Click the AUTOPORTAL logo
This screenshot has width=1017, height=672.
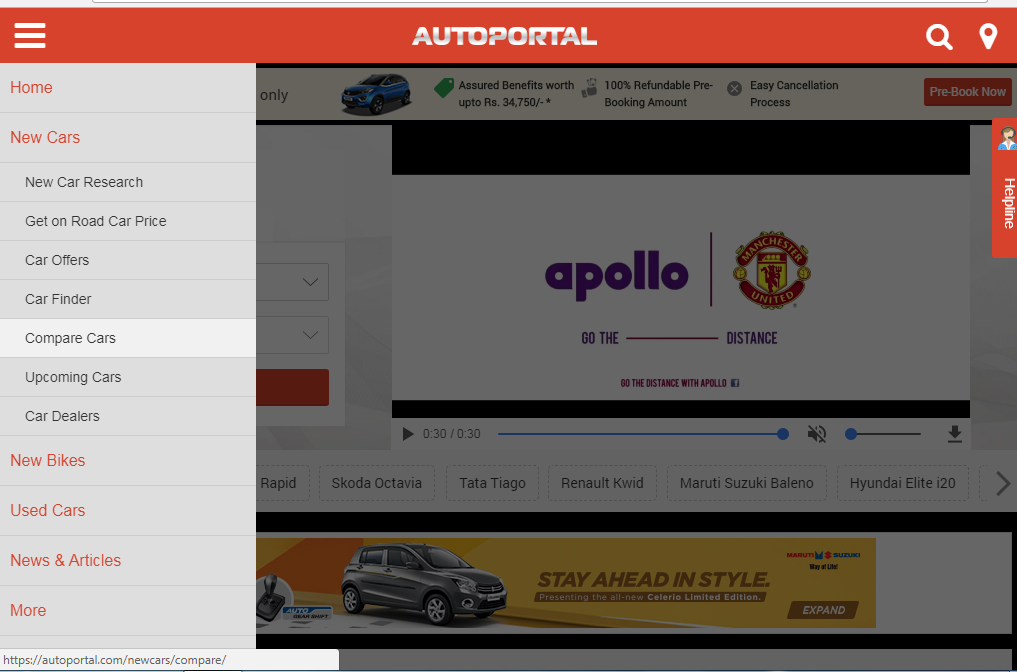click(505, 36)
